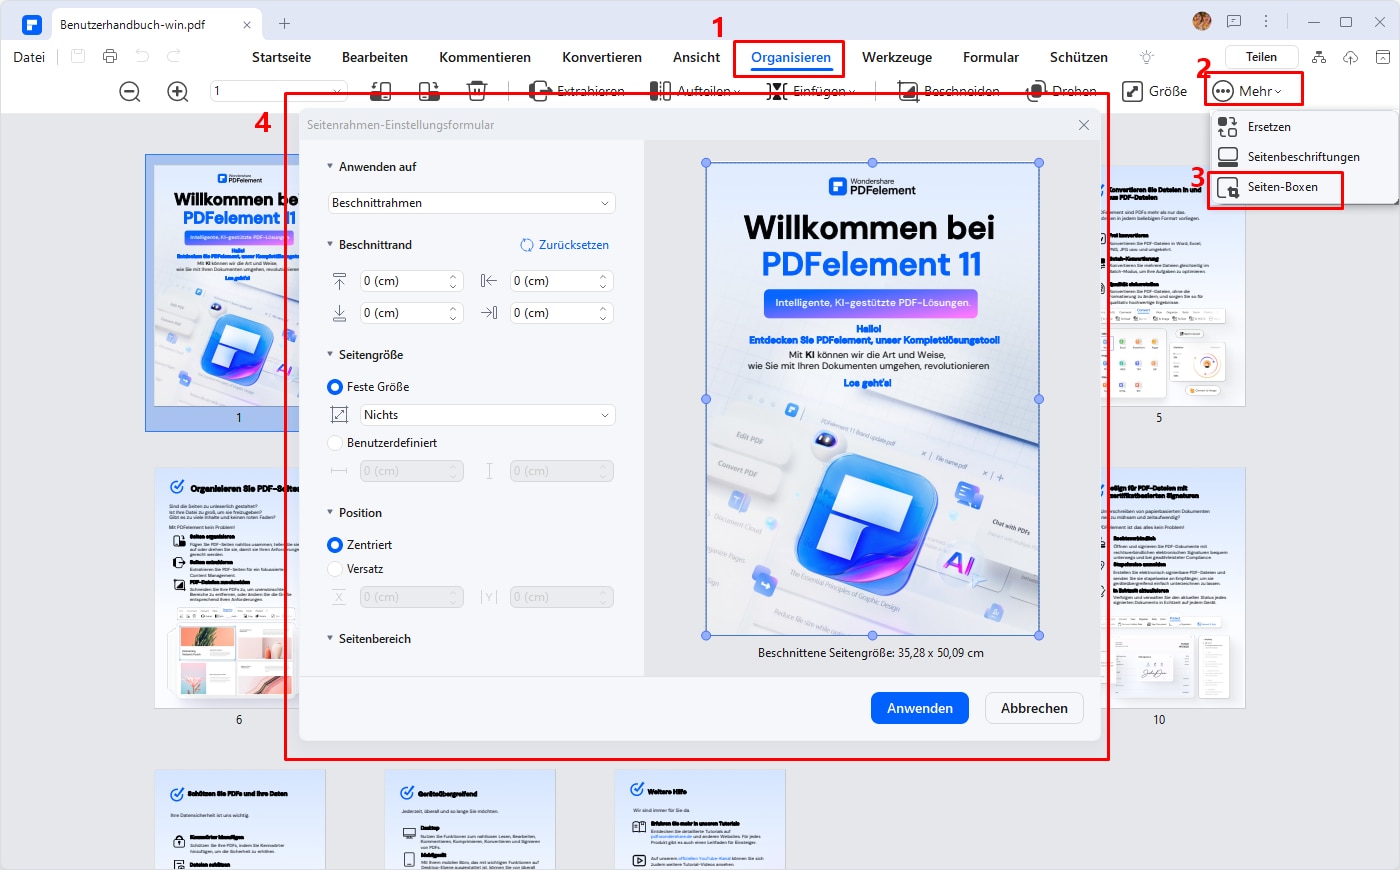
Task: Click the save icon beside Datei
Action: tap(78, 57)
